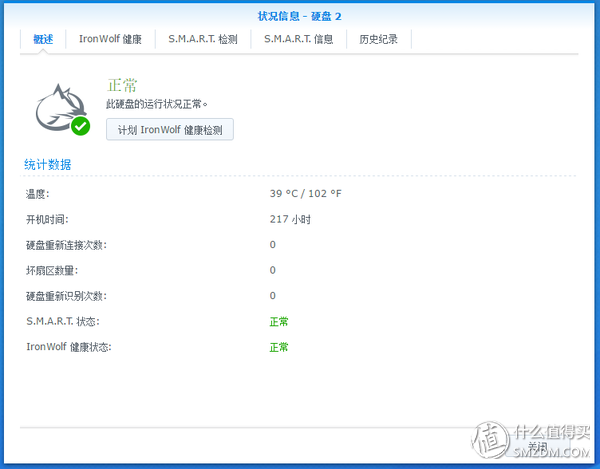Click the IronWolf wolf status icon
600x469 pixels.
pyautogui.click(x=63, y=109)
